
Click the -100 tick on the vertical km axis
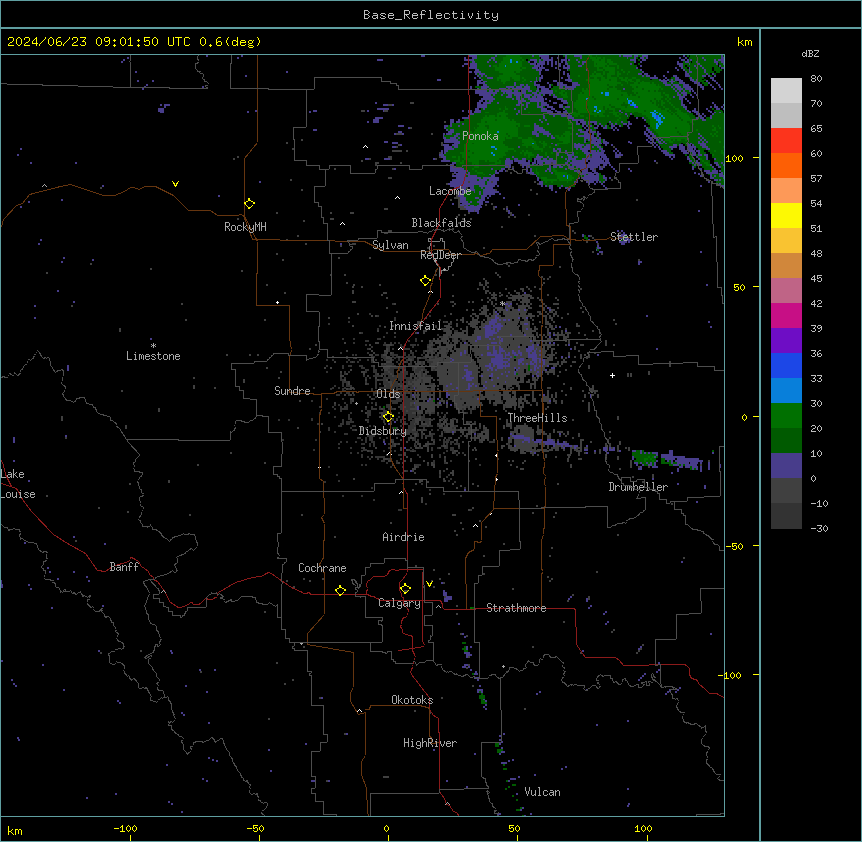731,675
